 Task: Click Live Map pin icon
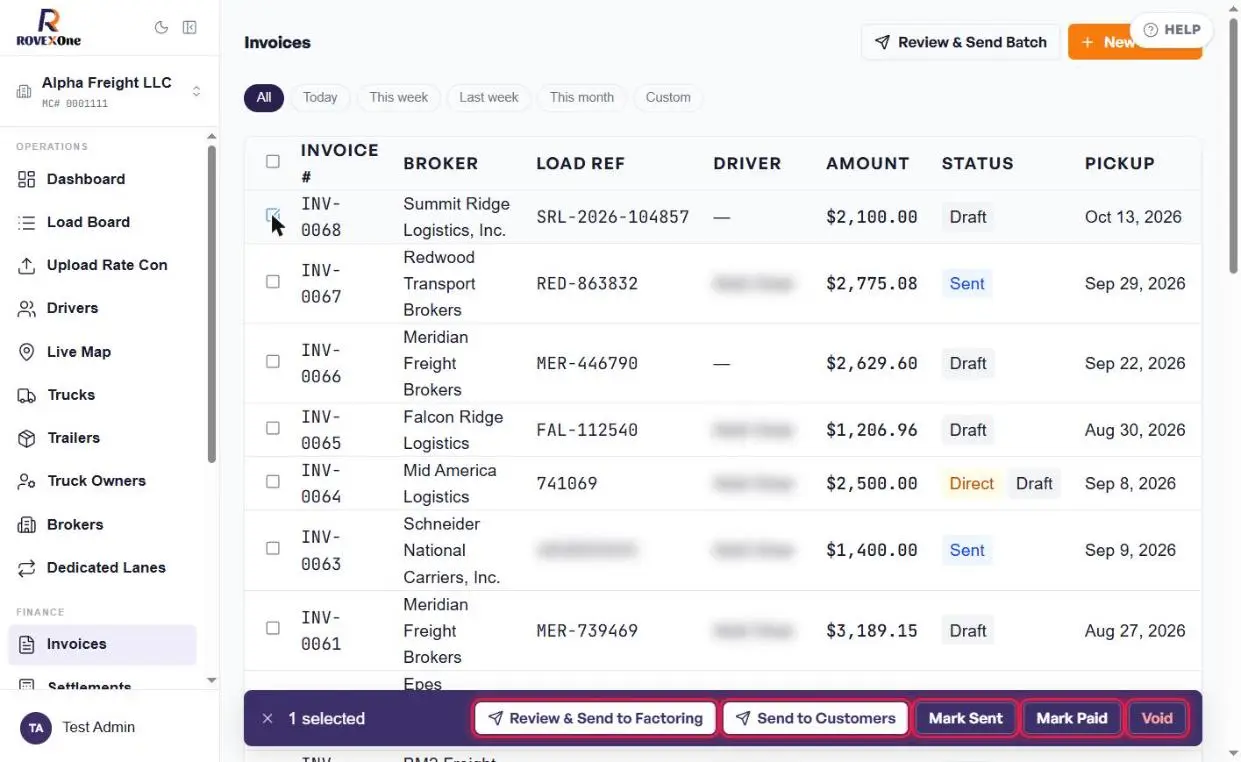pos(27,352)
